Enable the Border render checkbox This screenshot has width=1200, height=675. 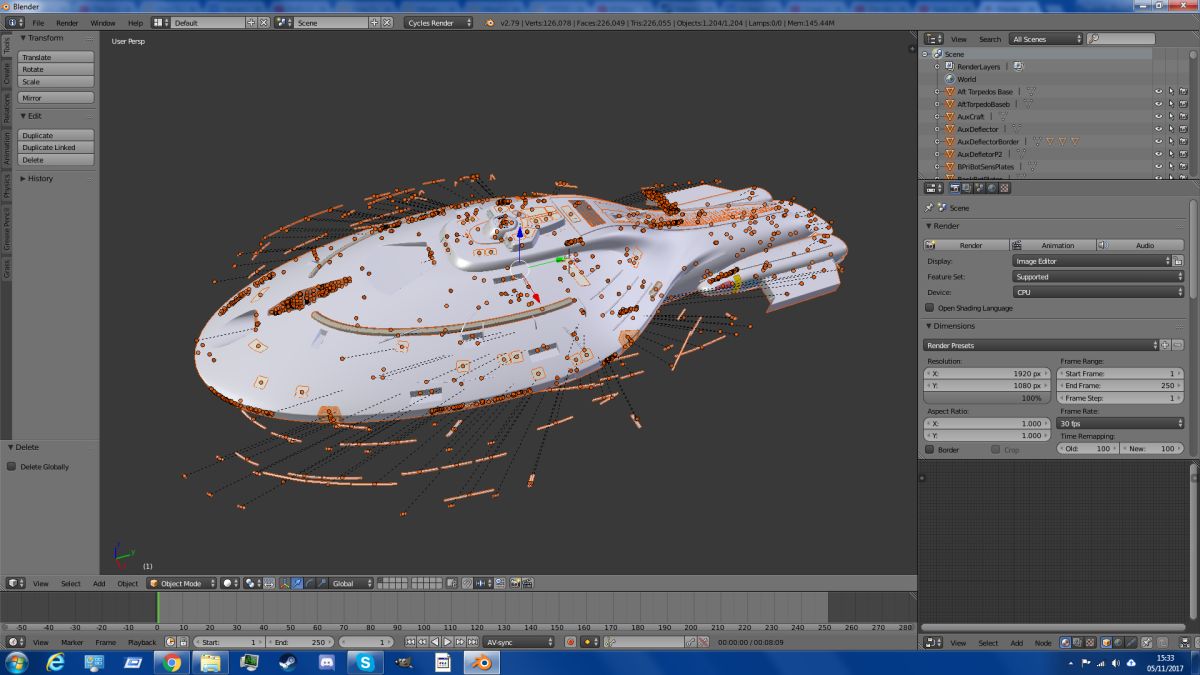pos(930,450)
